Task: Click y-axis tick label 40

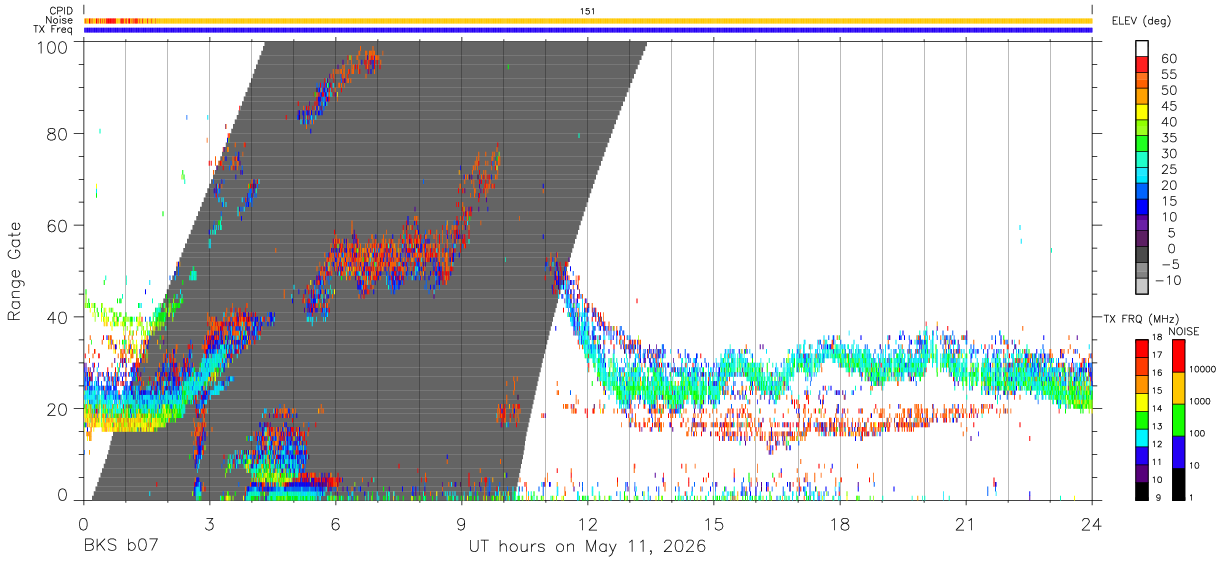Action: 57,317
